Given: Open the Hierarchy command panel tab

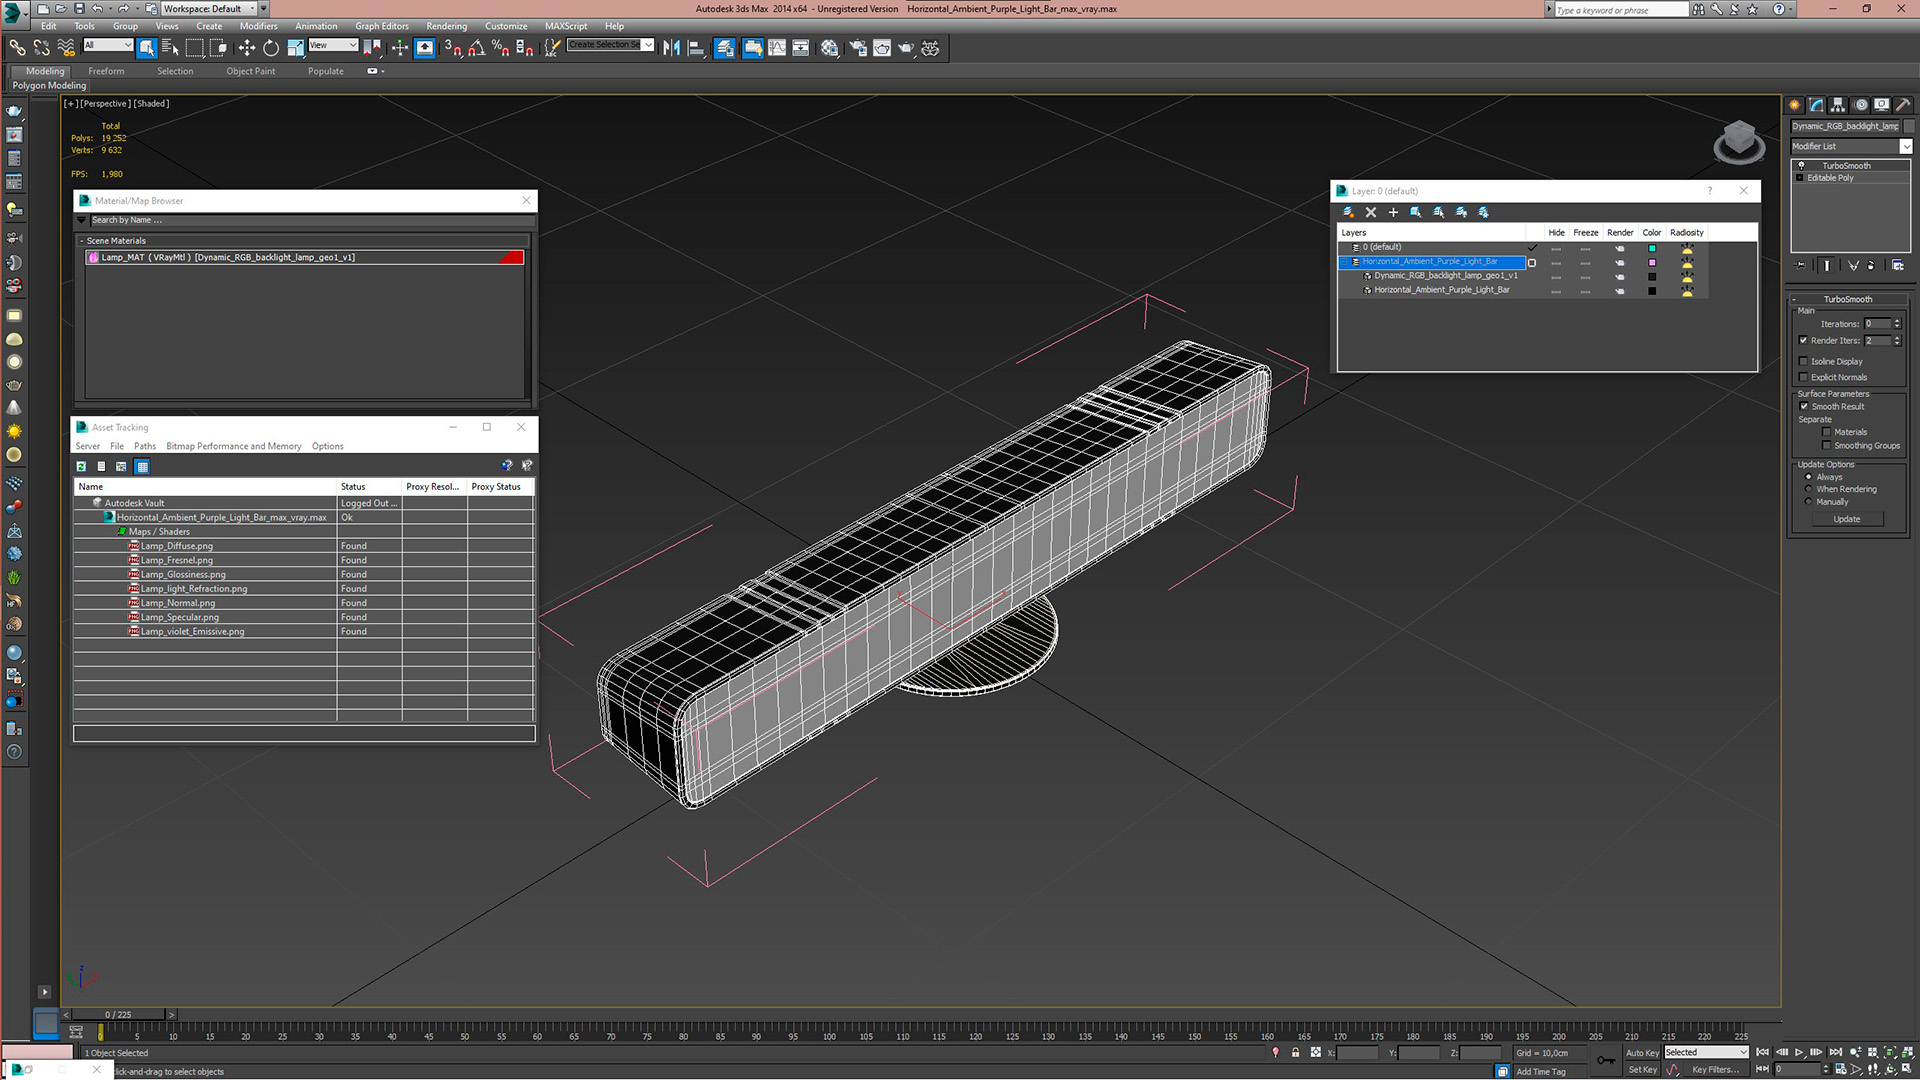Looking at the screenshot, I should pyautogui.click(x=1838, y=105).
